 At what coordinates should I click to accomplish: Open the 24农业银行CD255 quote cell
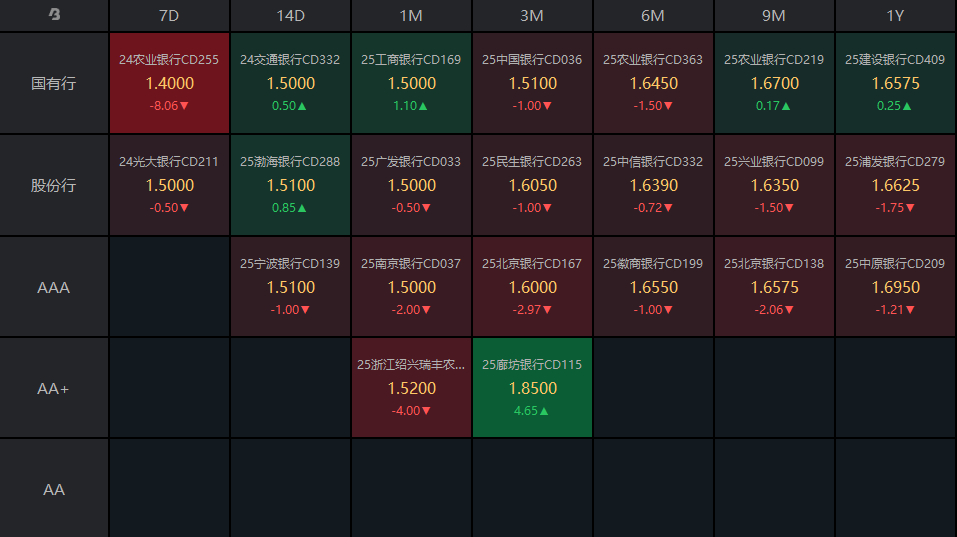point(169,83)
